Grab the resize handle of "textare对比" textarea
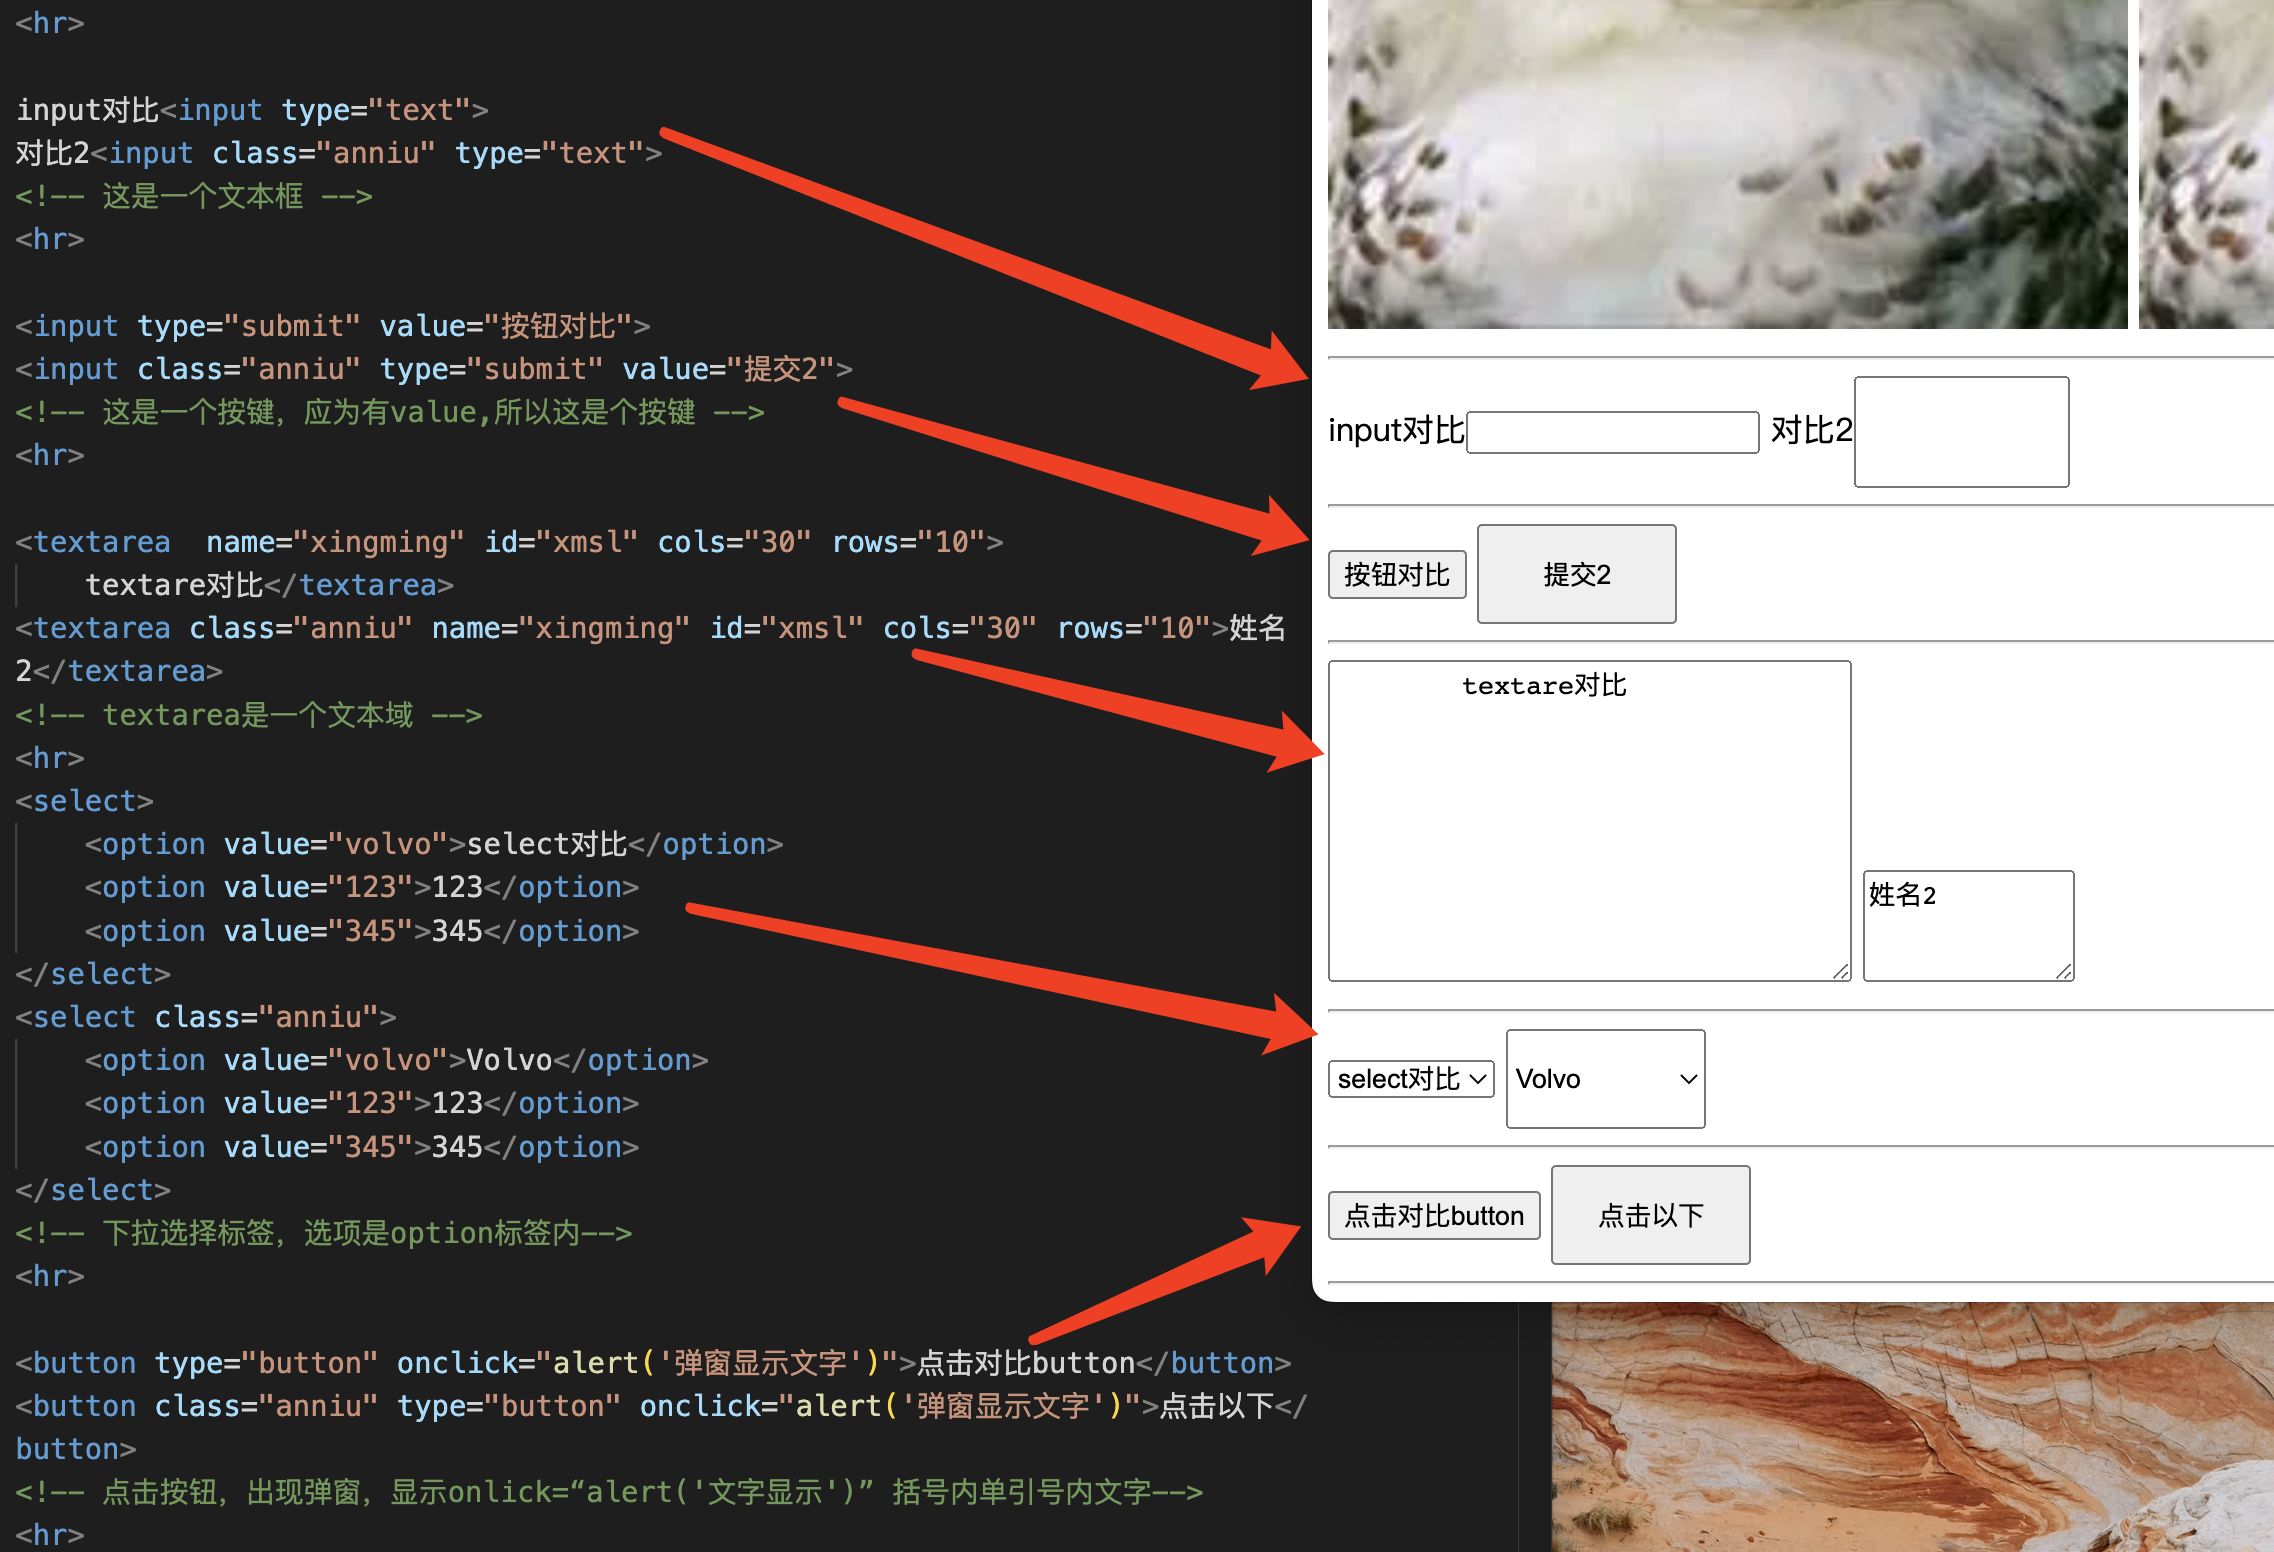This screenshot has width=2274, height=1552. tap(1840, 971)
